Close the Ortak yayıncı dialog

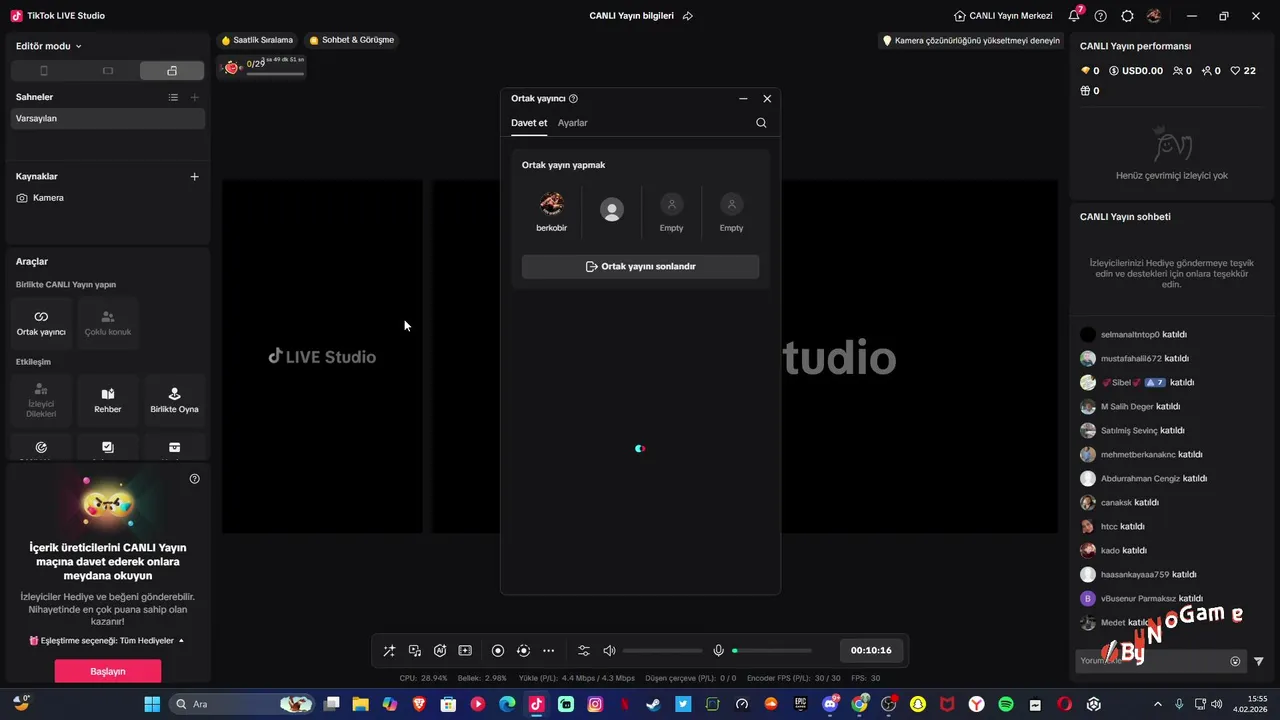(x=767, y=99)
